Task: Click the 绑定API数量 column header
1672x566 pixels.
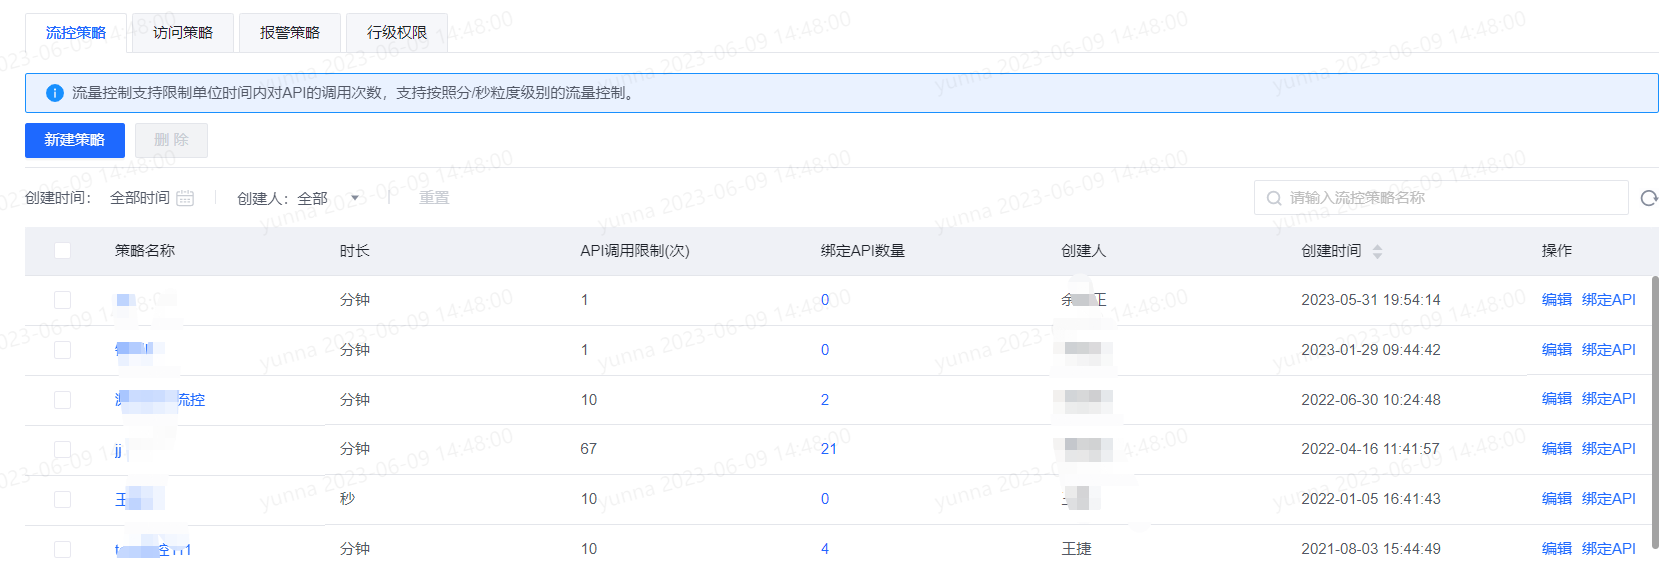Action: pyautogui.click(x=863, y=251)
